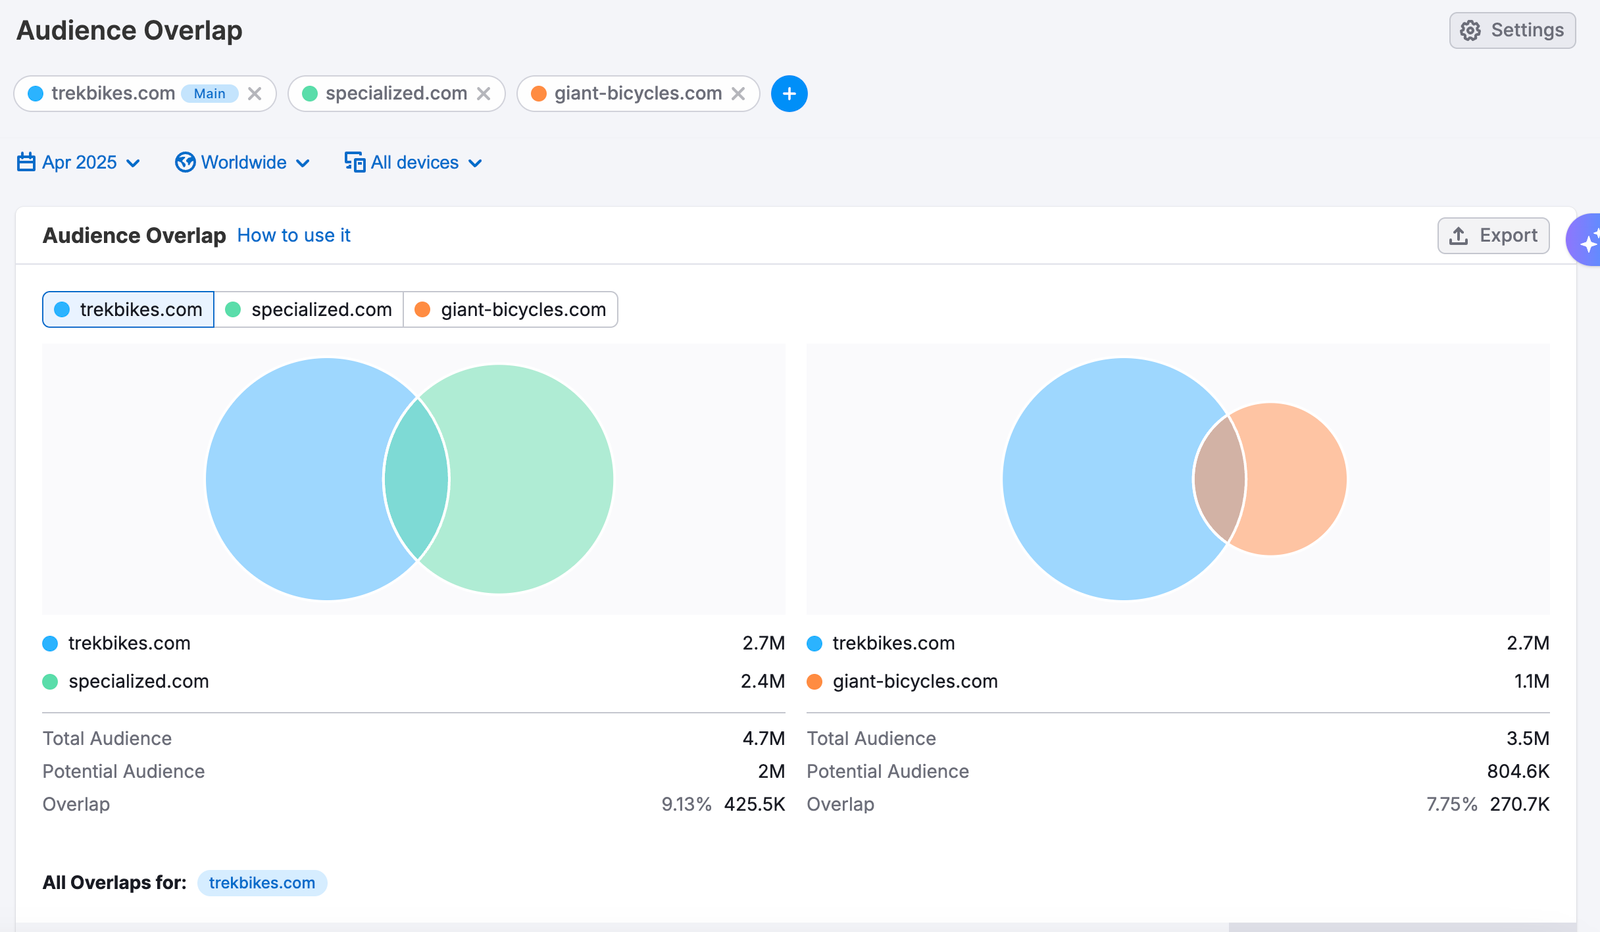Click the orange giant-bicycles.com circle in Venn diagram
Image resolution: width=1600 pixels, height=932 pixels.
(x=1295, y=479)
